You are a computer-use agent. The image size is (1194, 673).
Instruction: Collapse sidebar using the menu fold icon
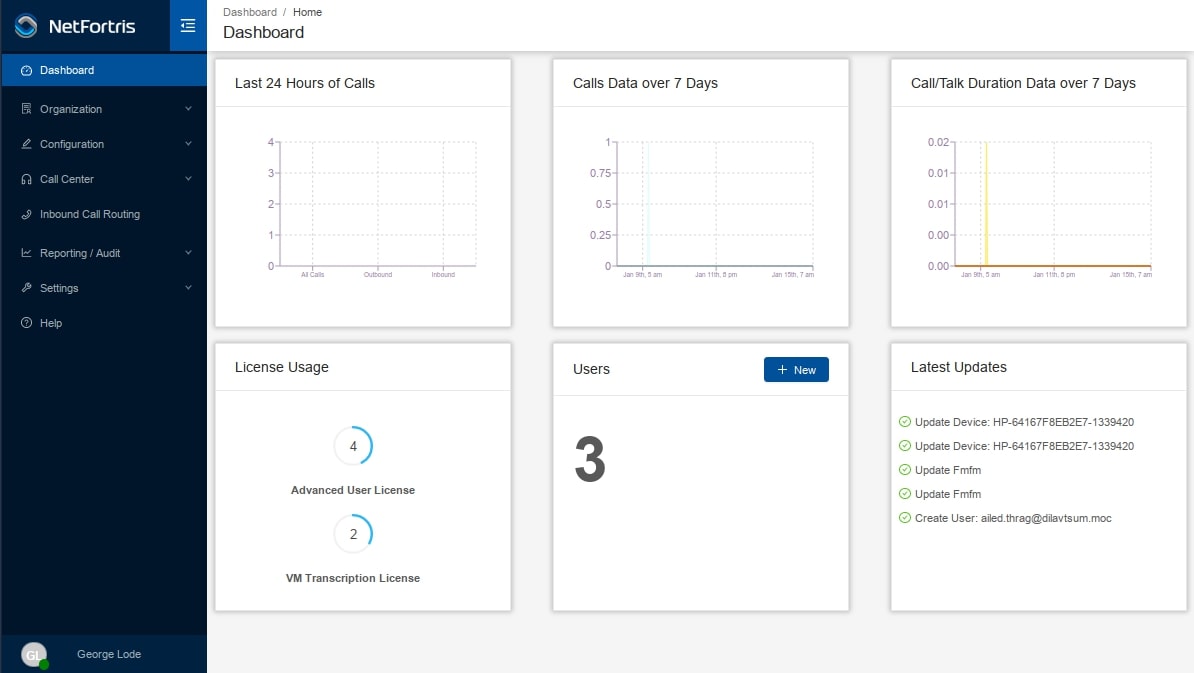187,26
